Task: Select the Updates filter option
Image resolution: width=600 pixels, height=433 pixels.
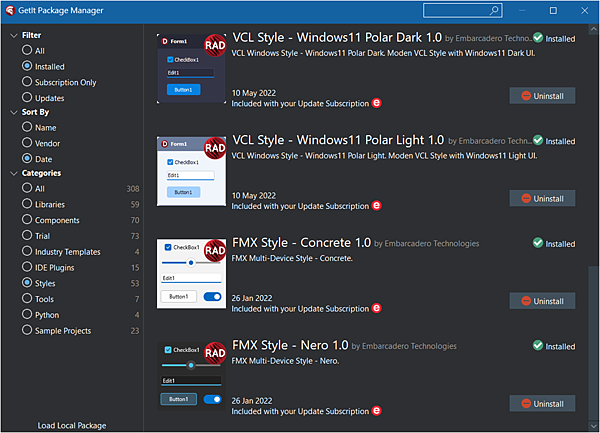Action: 27,97
